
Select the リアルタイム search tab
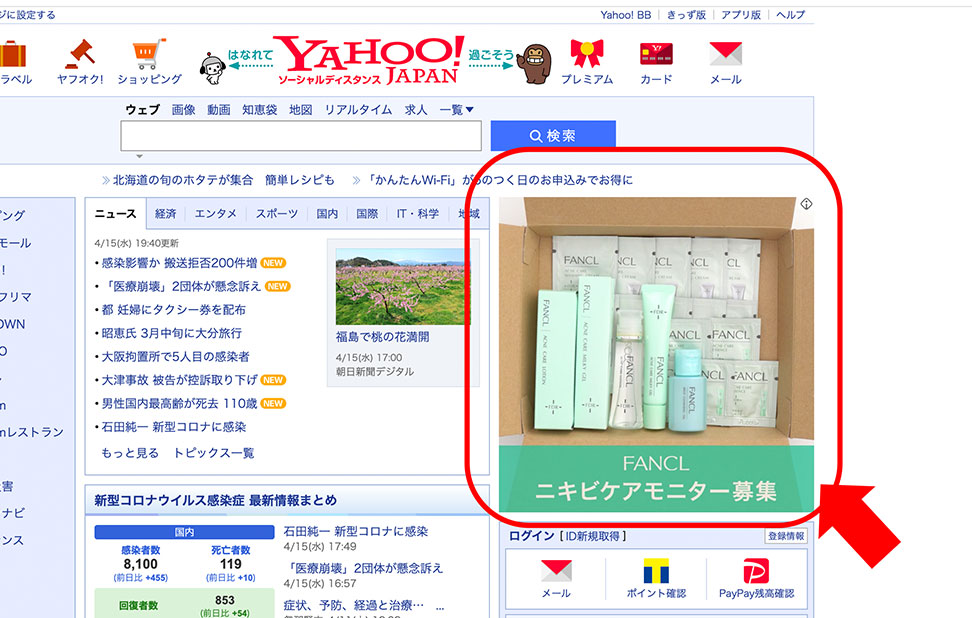tap(358, 110)
